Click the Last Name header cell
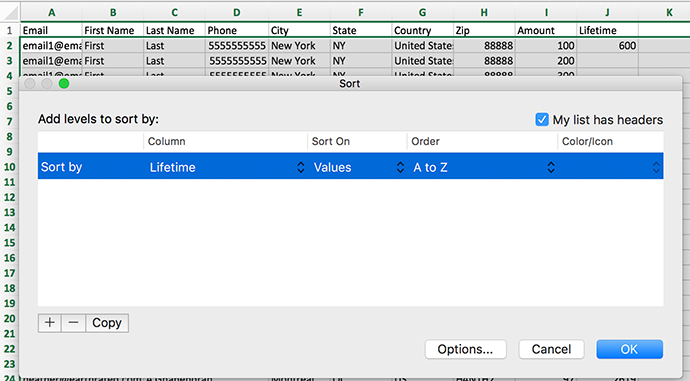 175,30
